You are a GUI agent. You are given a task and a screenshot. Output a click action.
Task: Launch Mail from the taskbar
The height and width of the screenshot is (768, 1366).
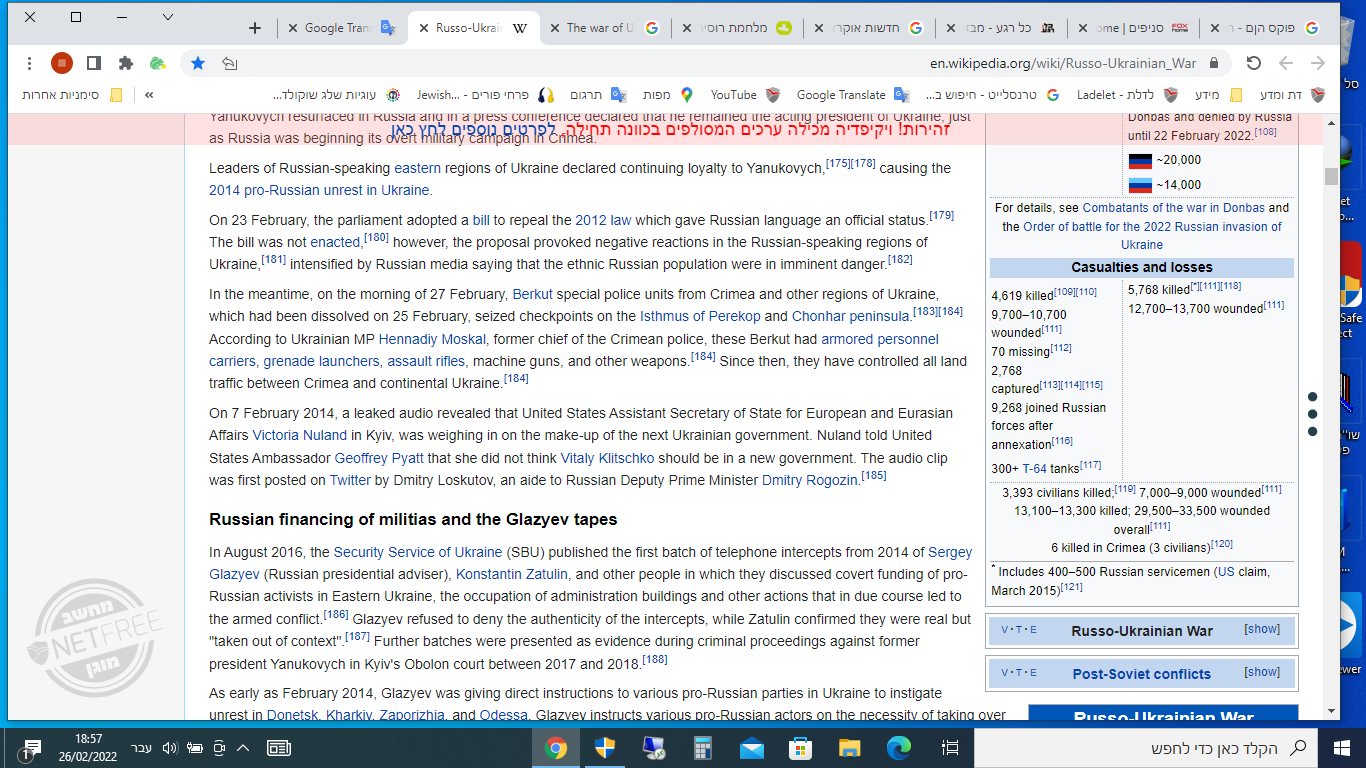(751, 747)
